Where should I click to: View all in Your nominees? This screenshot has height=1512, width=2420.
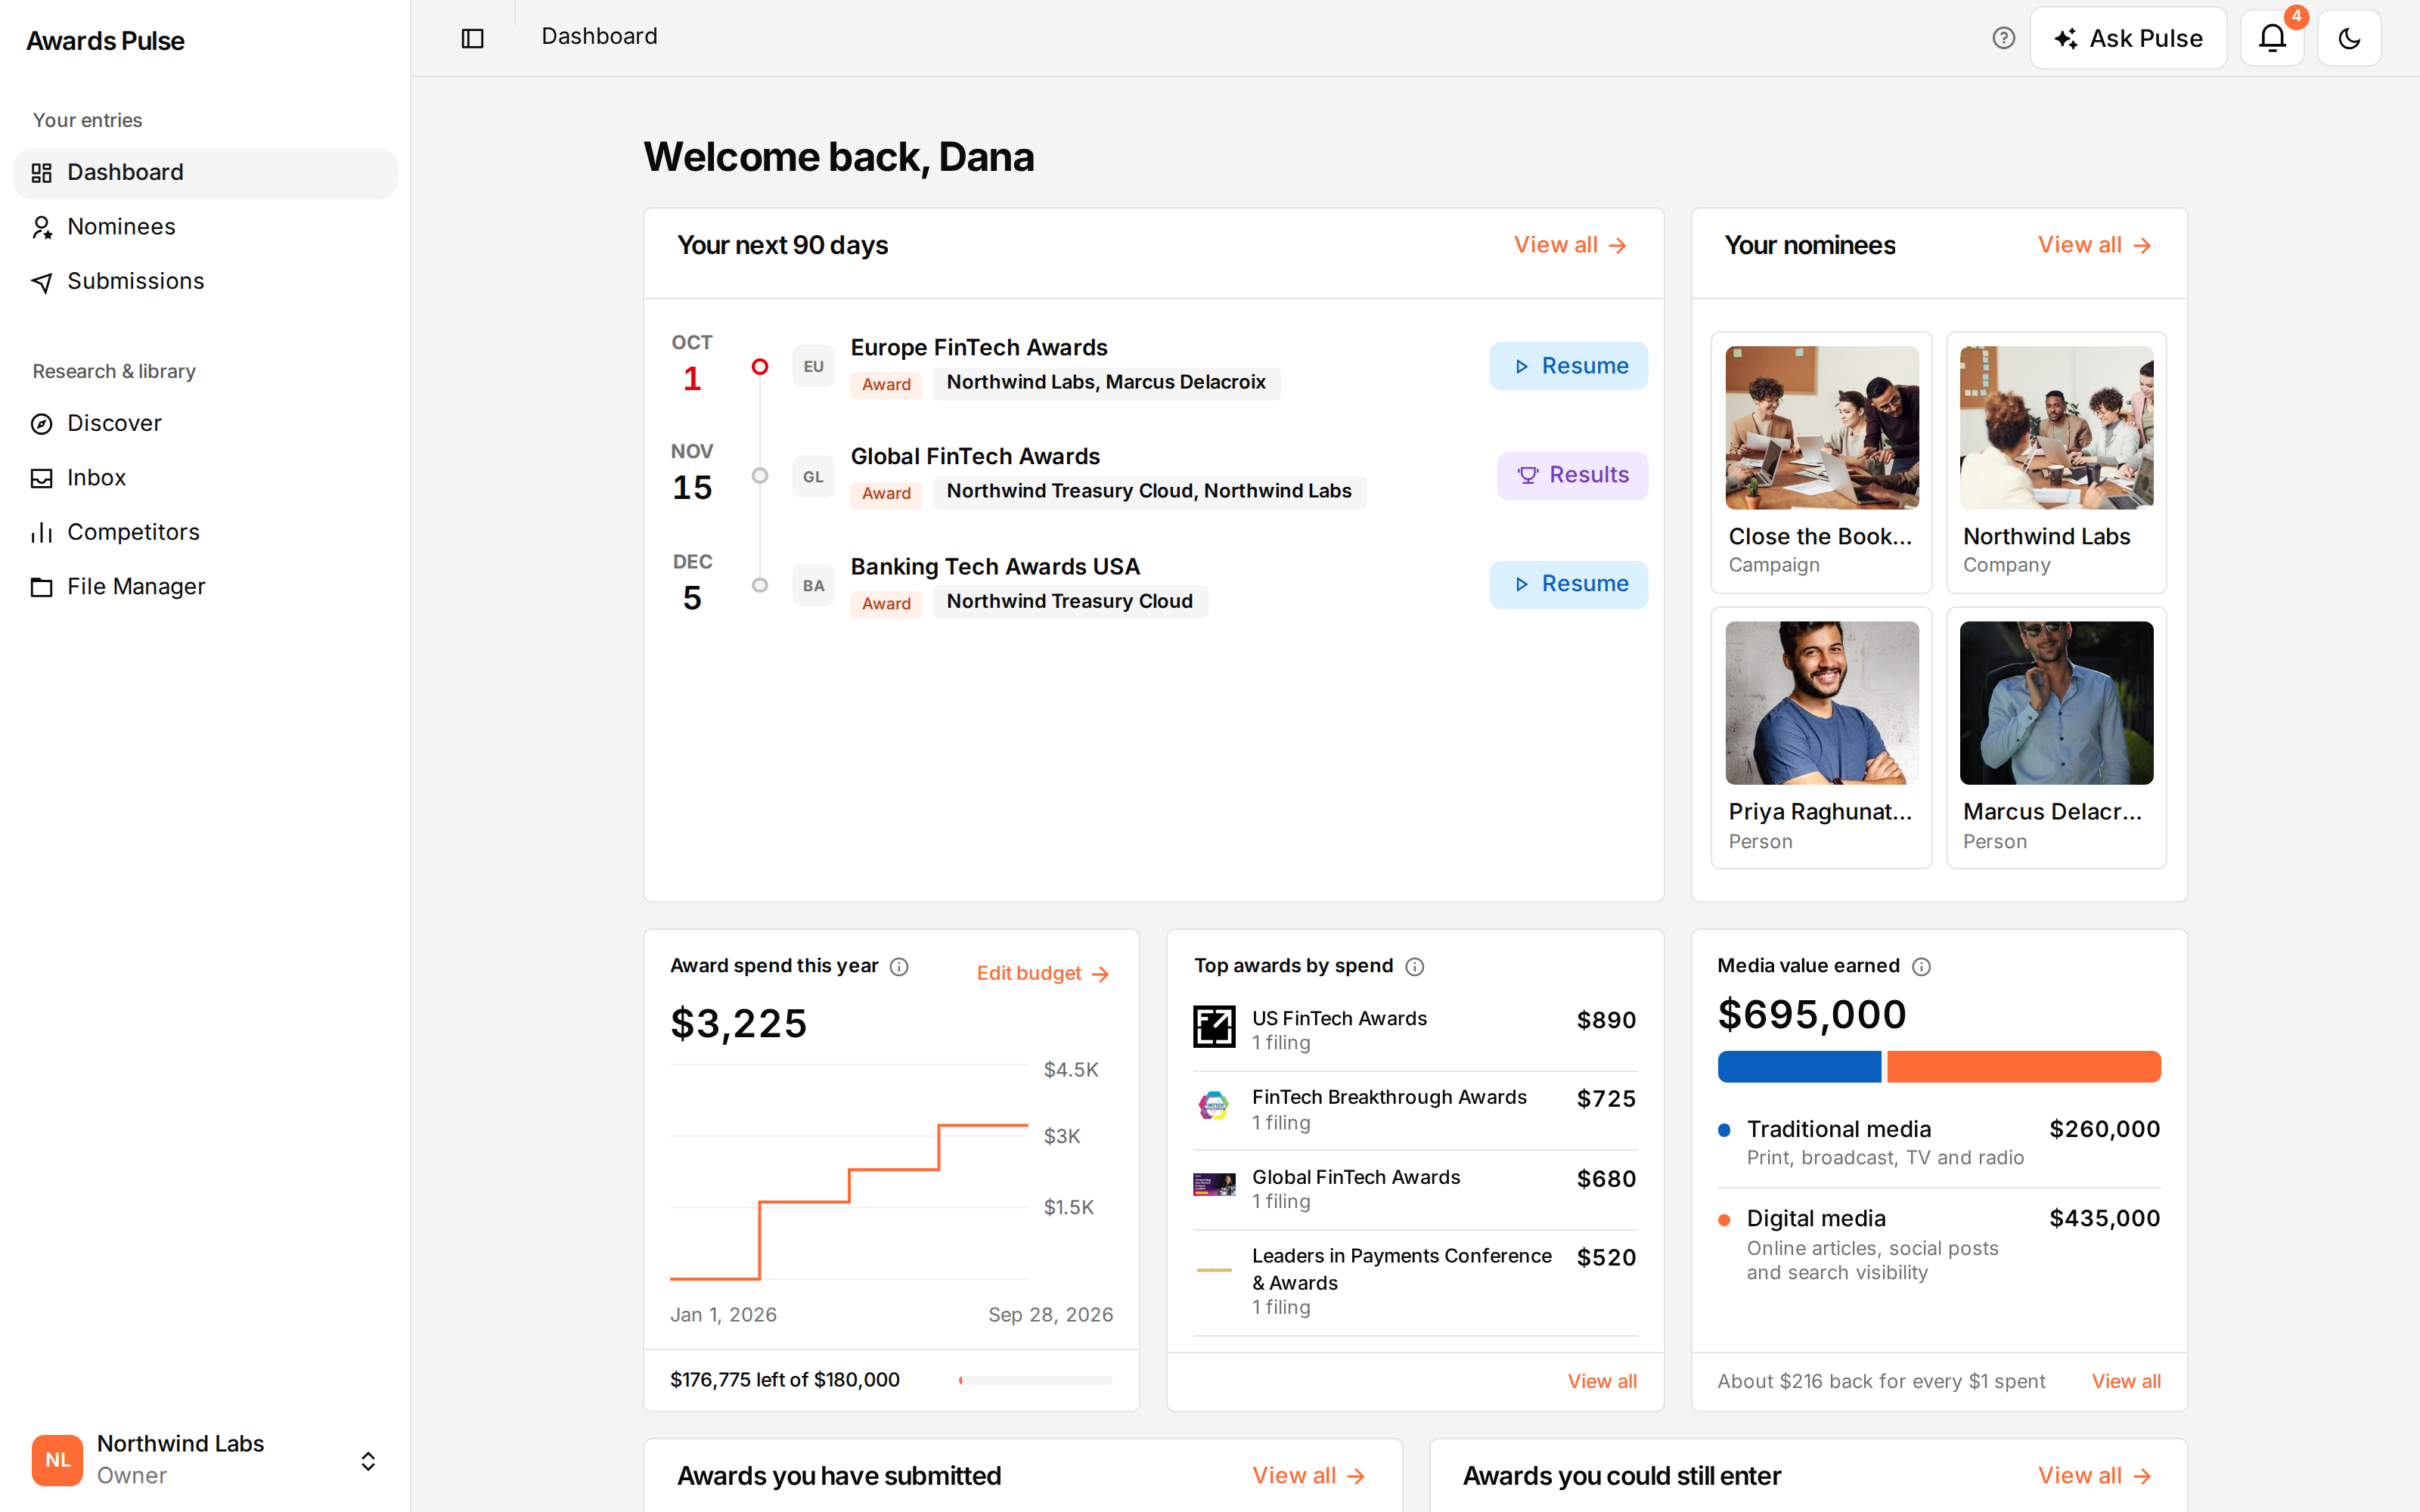tap(2094, 245)
